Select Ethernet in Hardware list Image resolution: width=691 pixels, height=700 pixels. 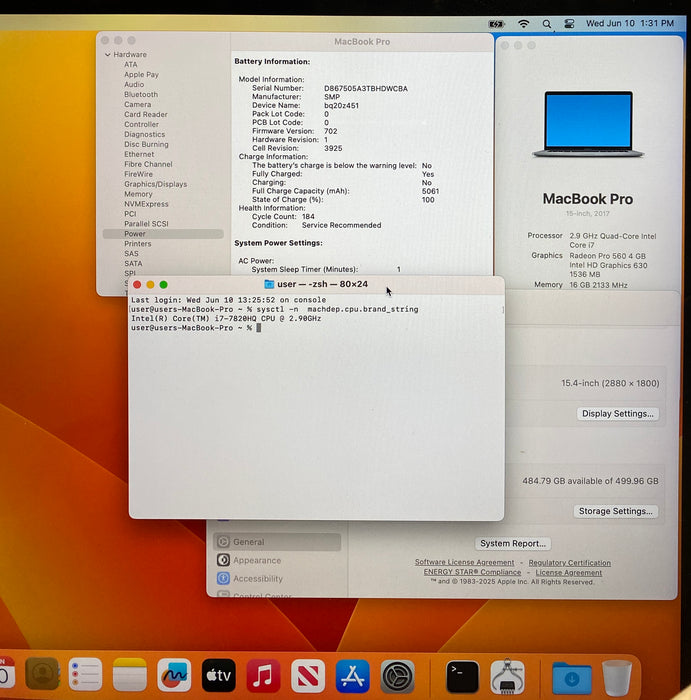pyautogui.click(x=139, y=154)
